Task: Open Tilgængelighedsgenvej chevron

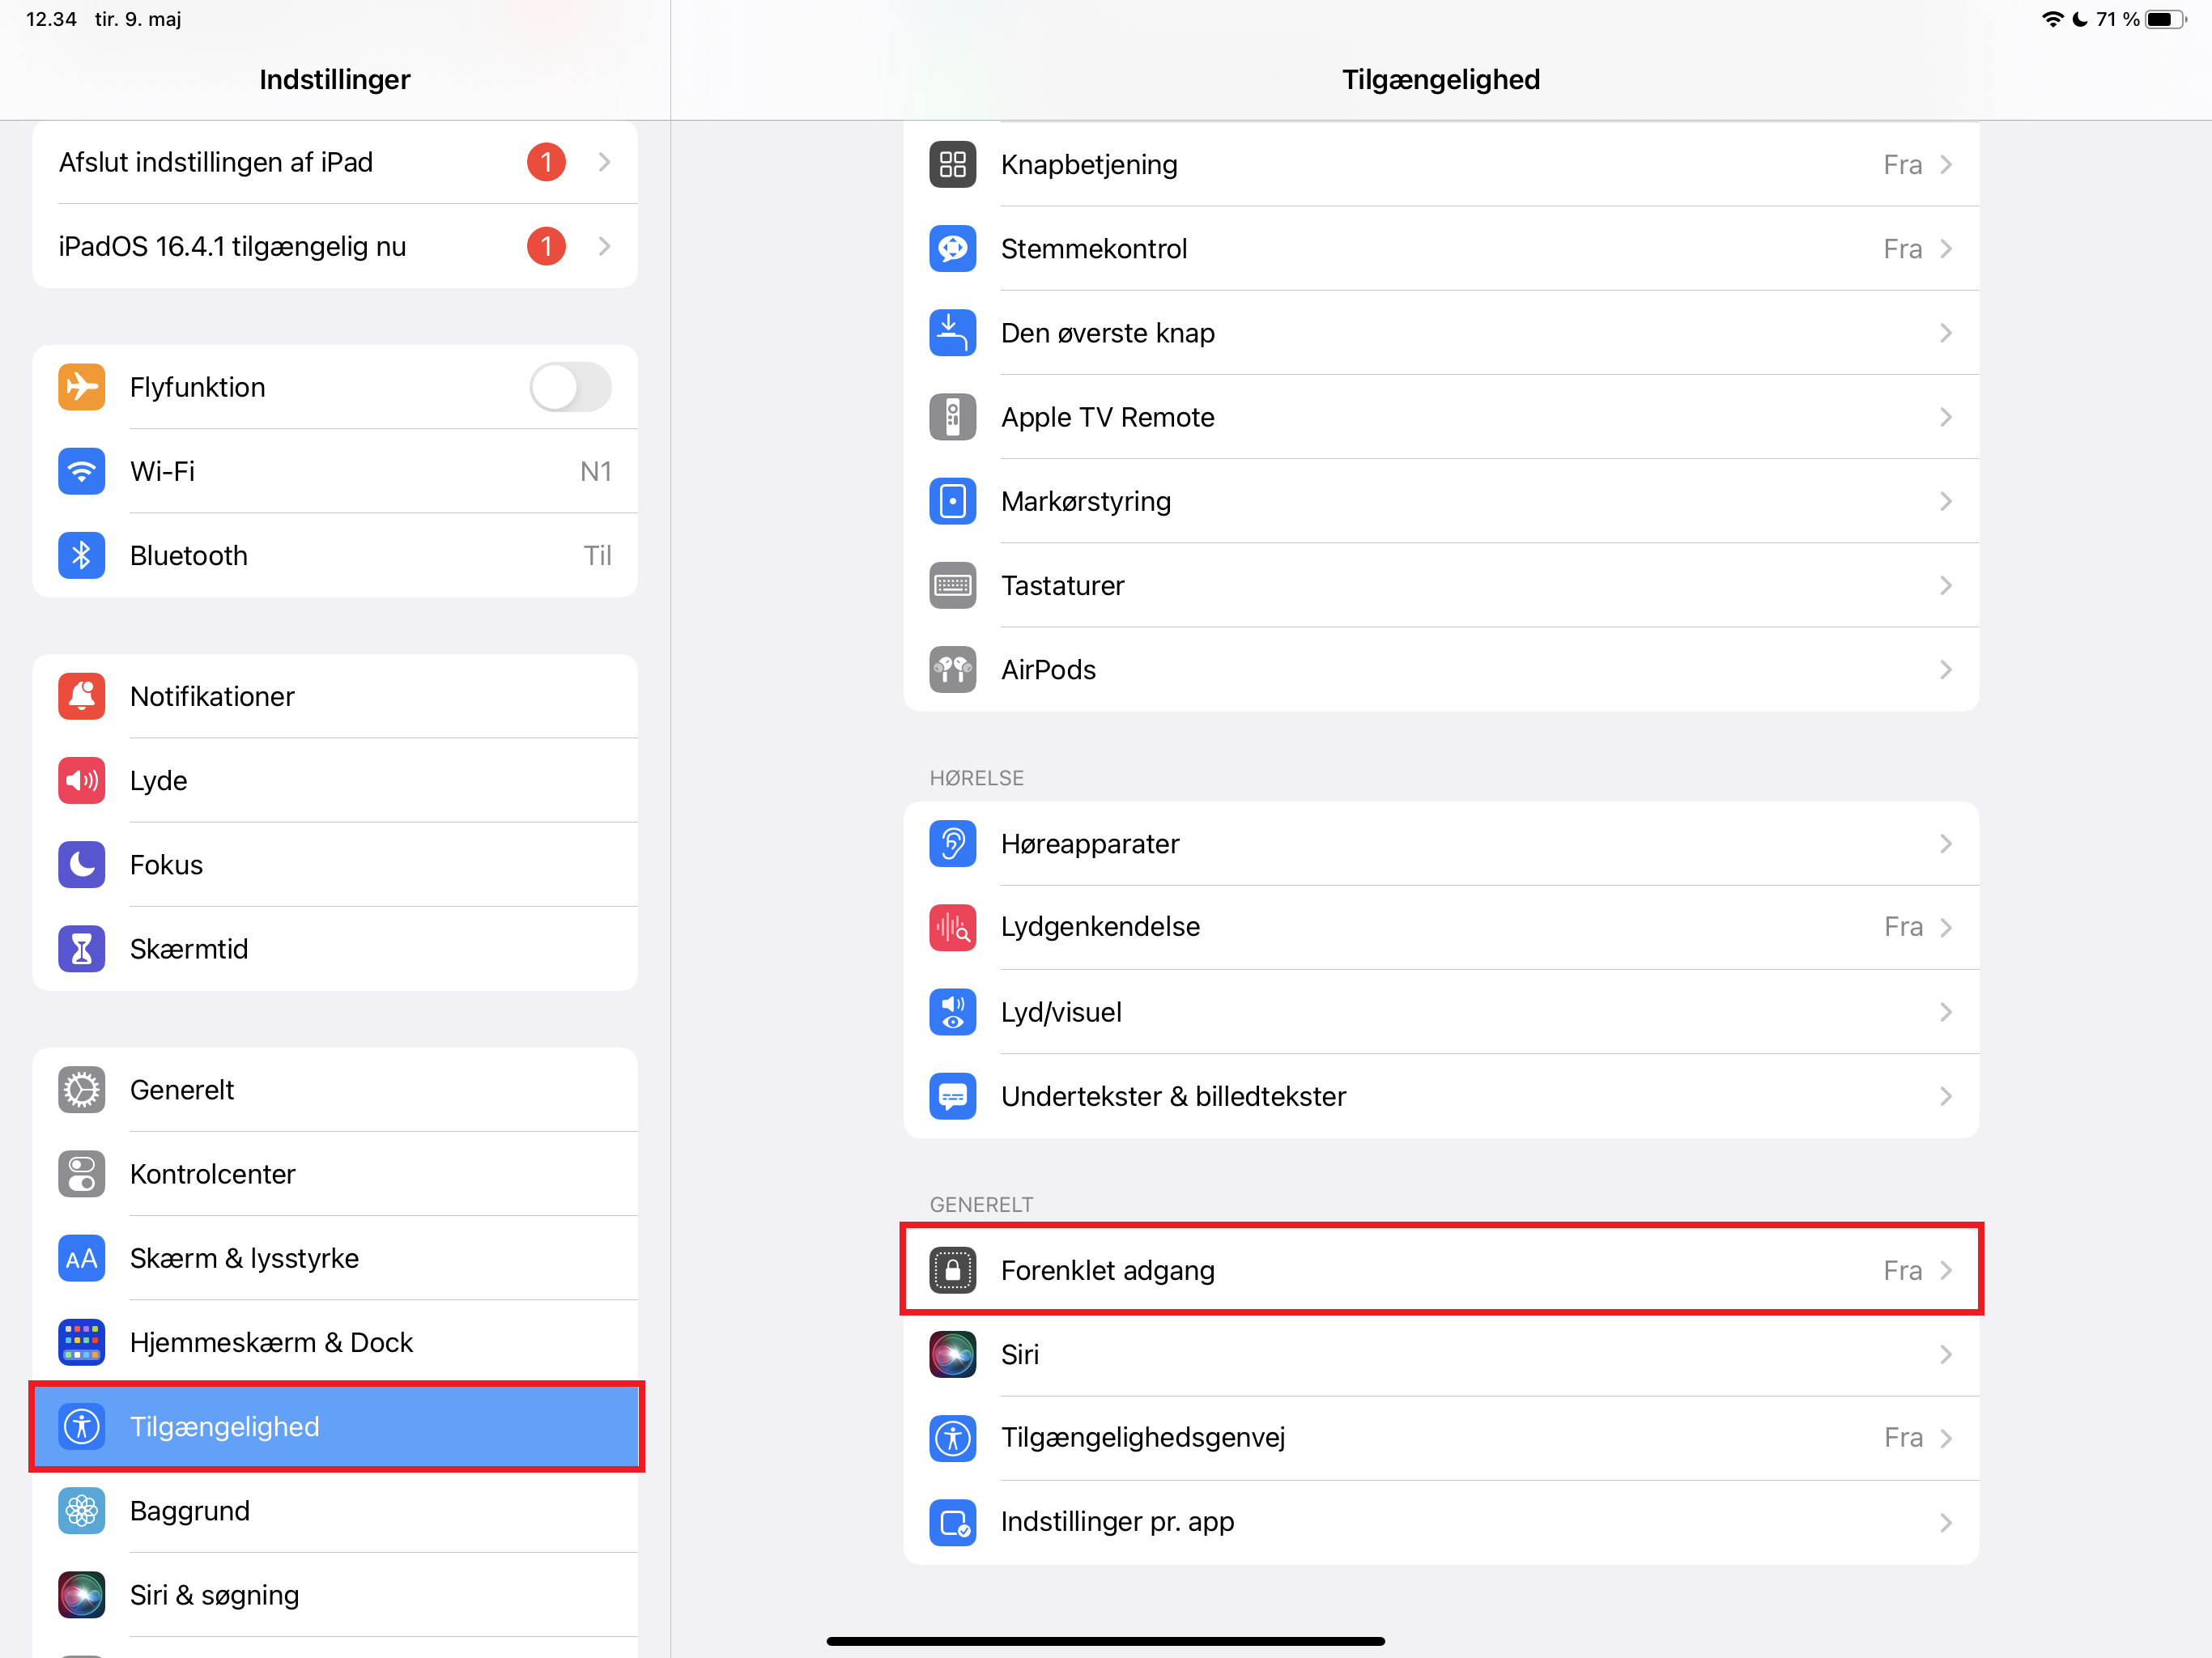Action: click(1945, 1438)
